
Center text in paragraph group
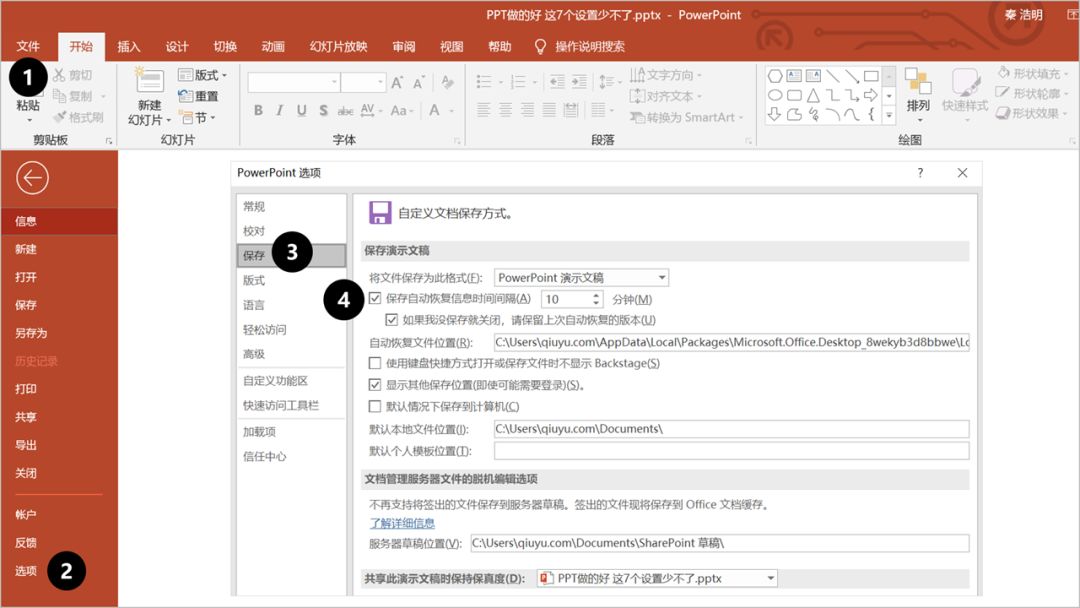[506, 109]
